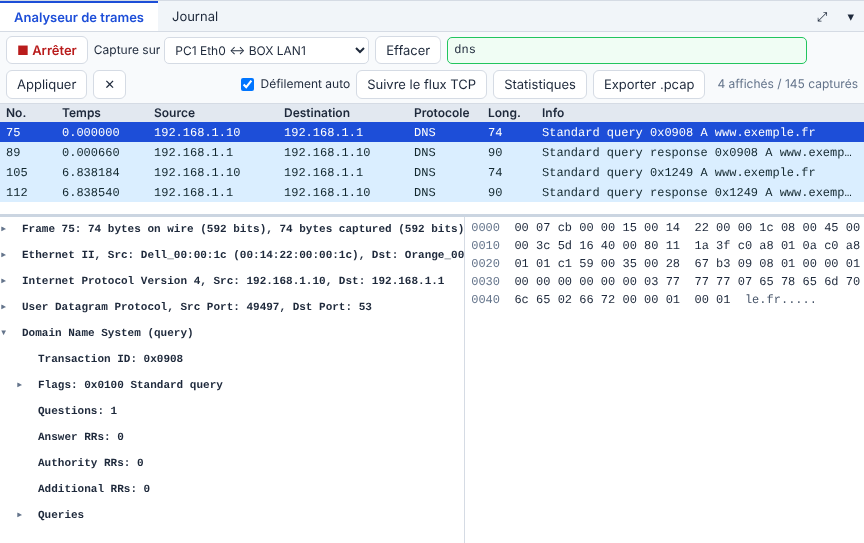Click time value 6.838184

point(90,172)
